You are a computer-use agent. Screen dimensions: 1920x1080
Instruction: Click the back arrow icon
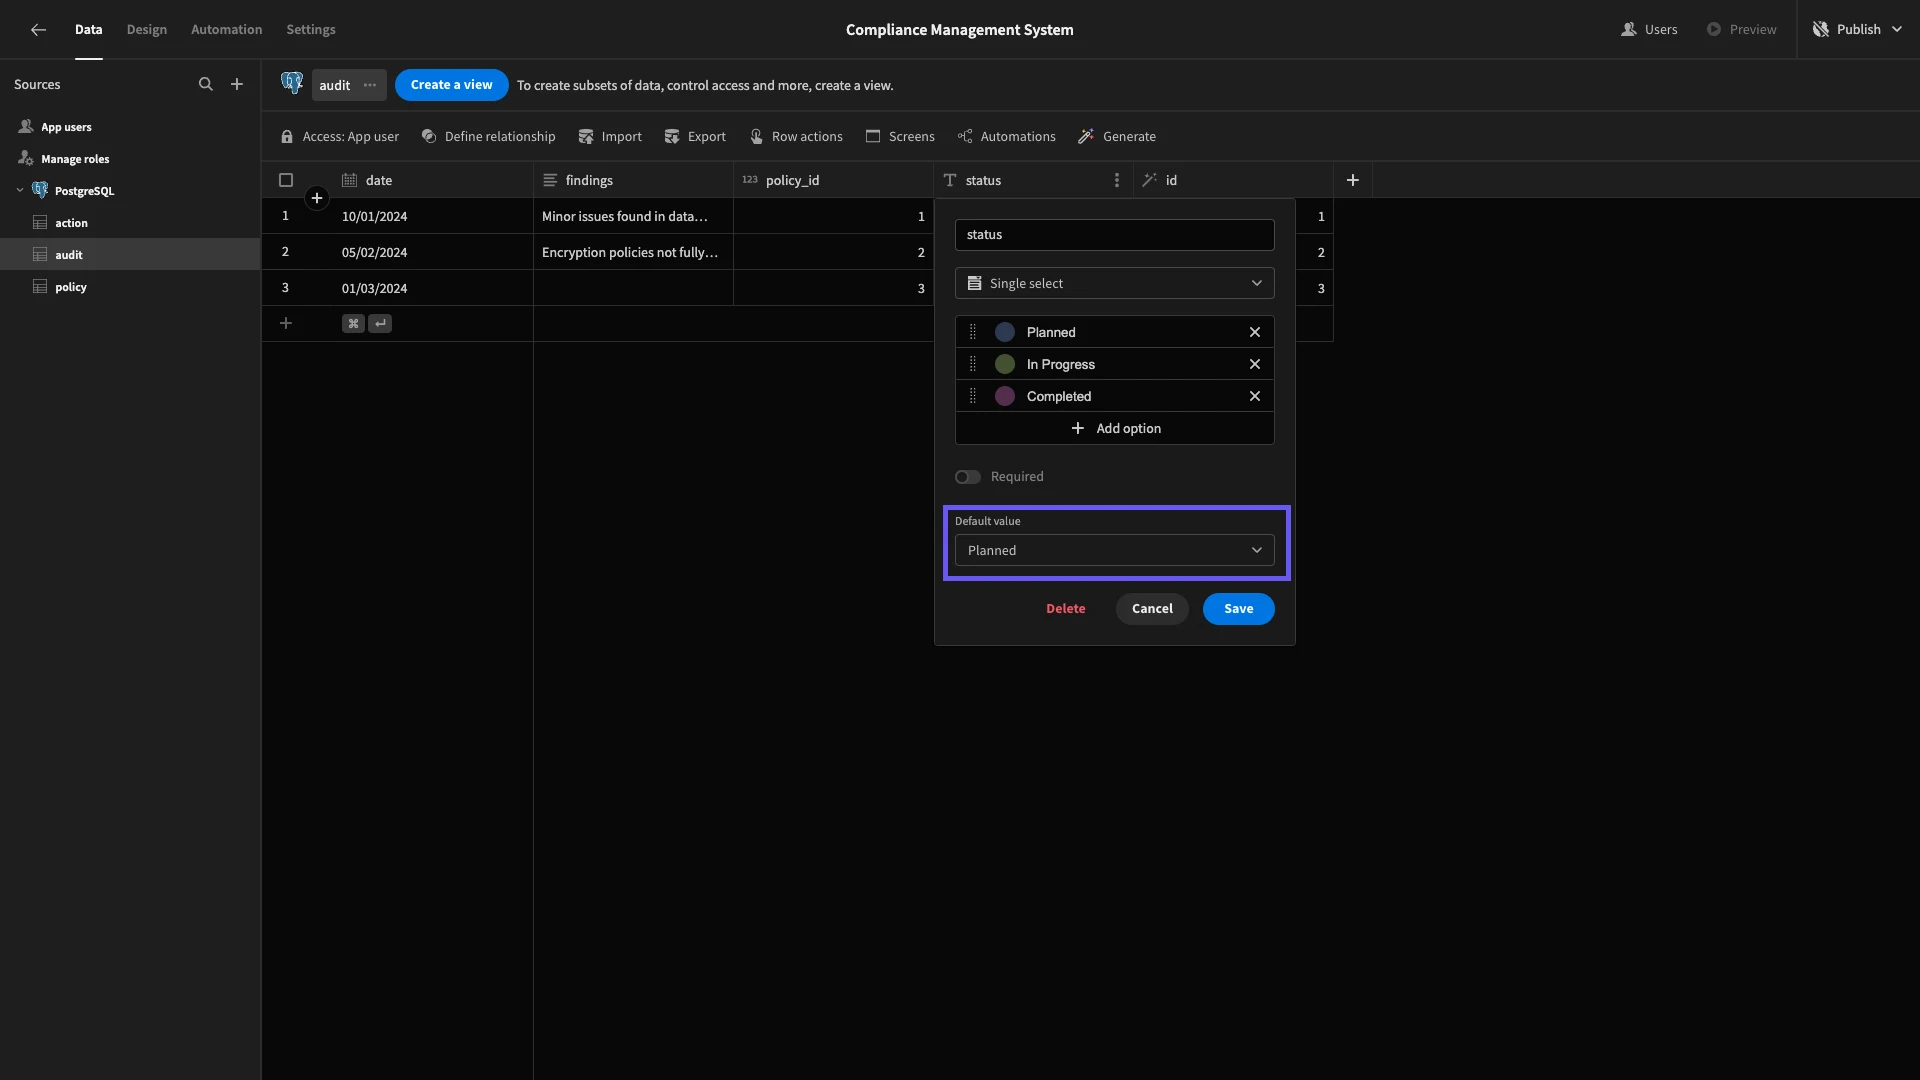click(38, 30)
